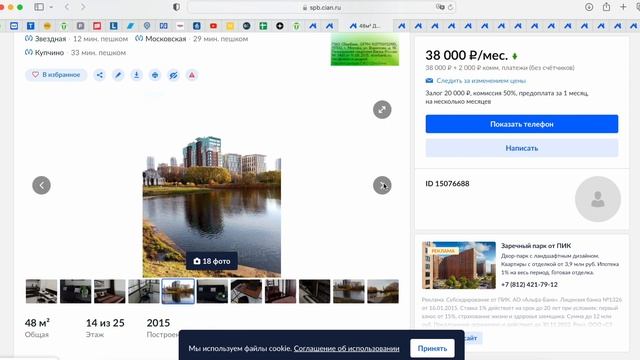Open the sidebar dropdown chevron in Safari
Screen dimensions: 640x360
click(51, 7)
